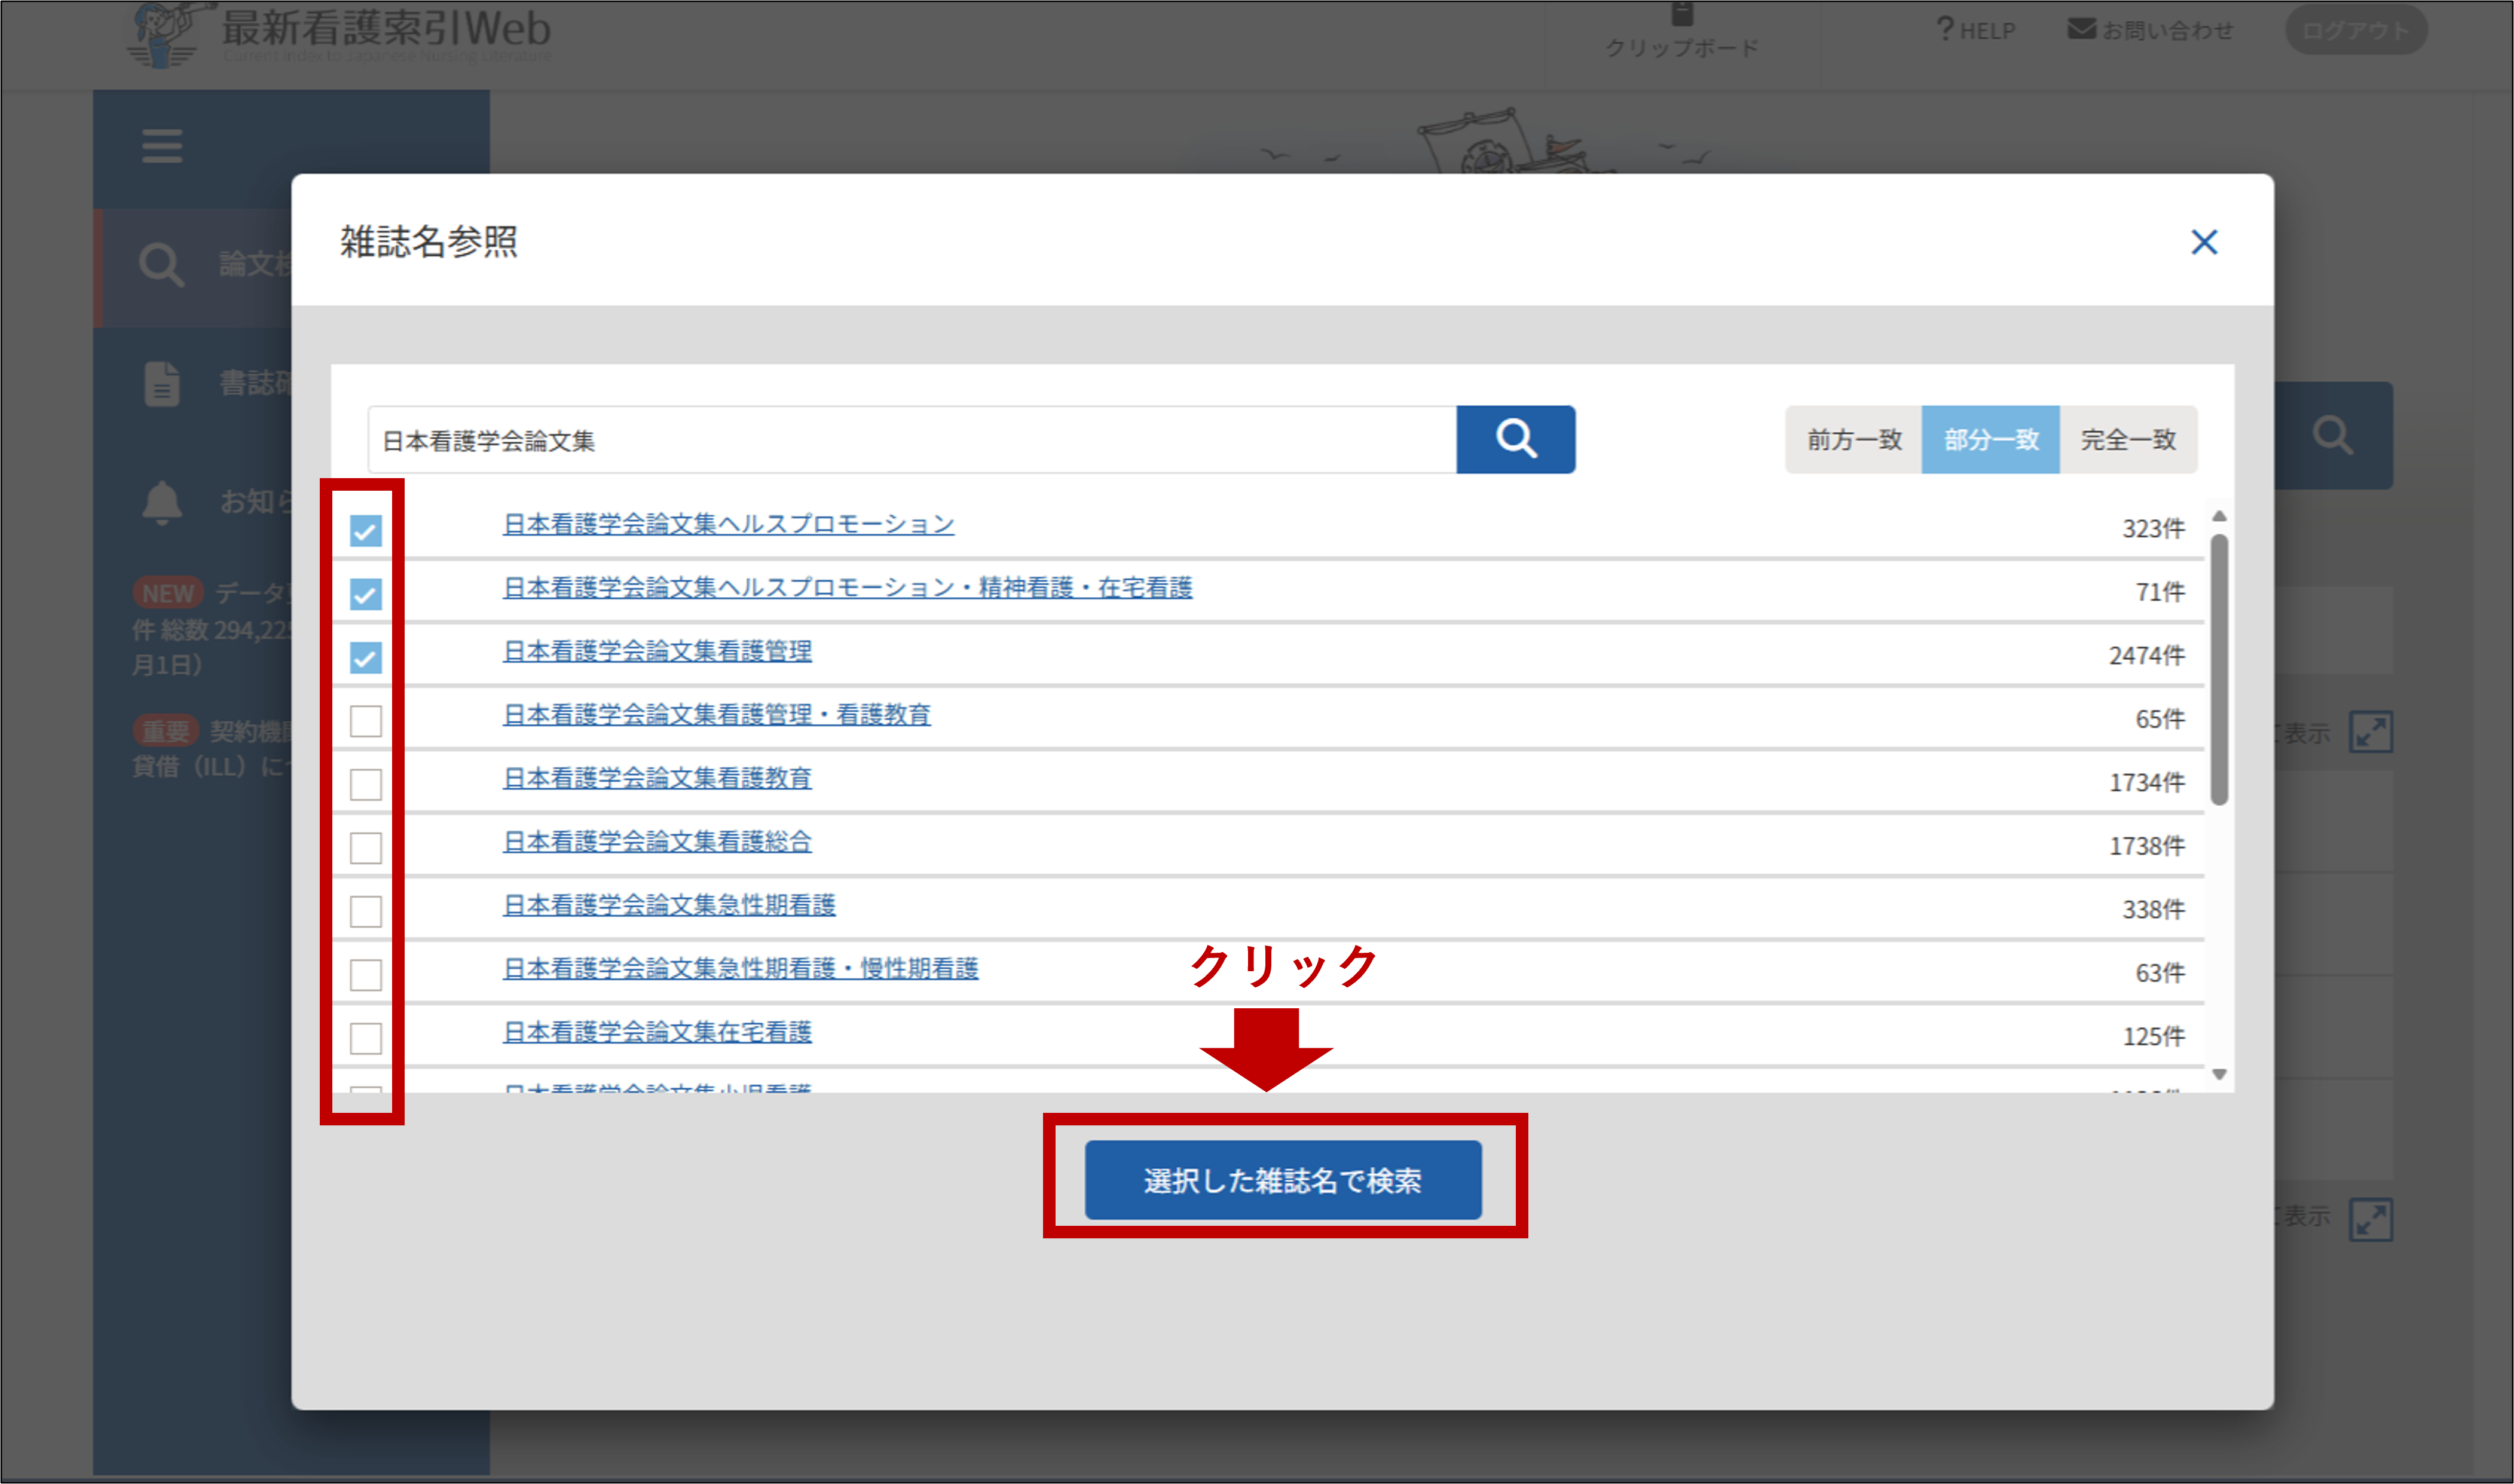Click the 論文検索 magnifier icon in sidebar
Screen dimensions: 2514x1484
[x=161, y=265]
